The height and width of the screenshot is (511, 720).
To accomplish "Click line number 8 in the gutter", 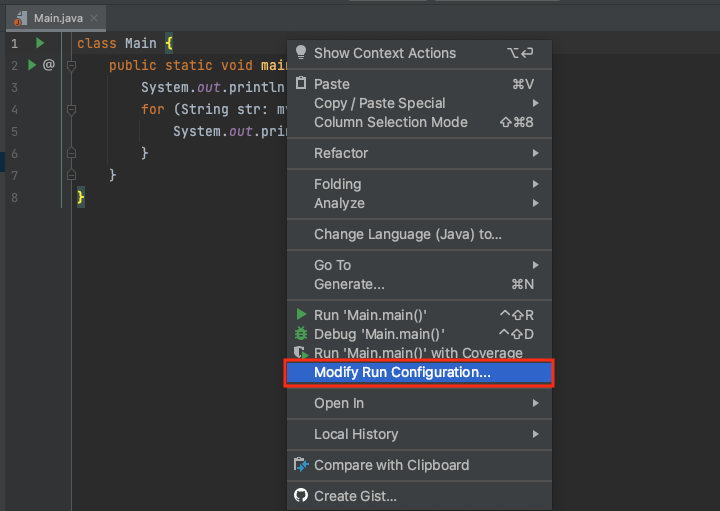I will pos(15,197).
